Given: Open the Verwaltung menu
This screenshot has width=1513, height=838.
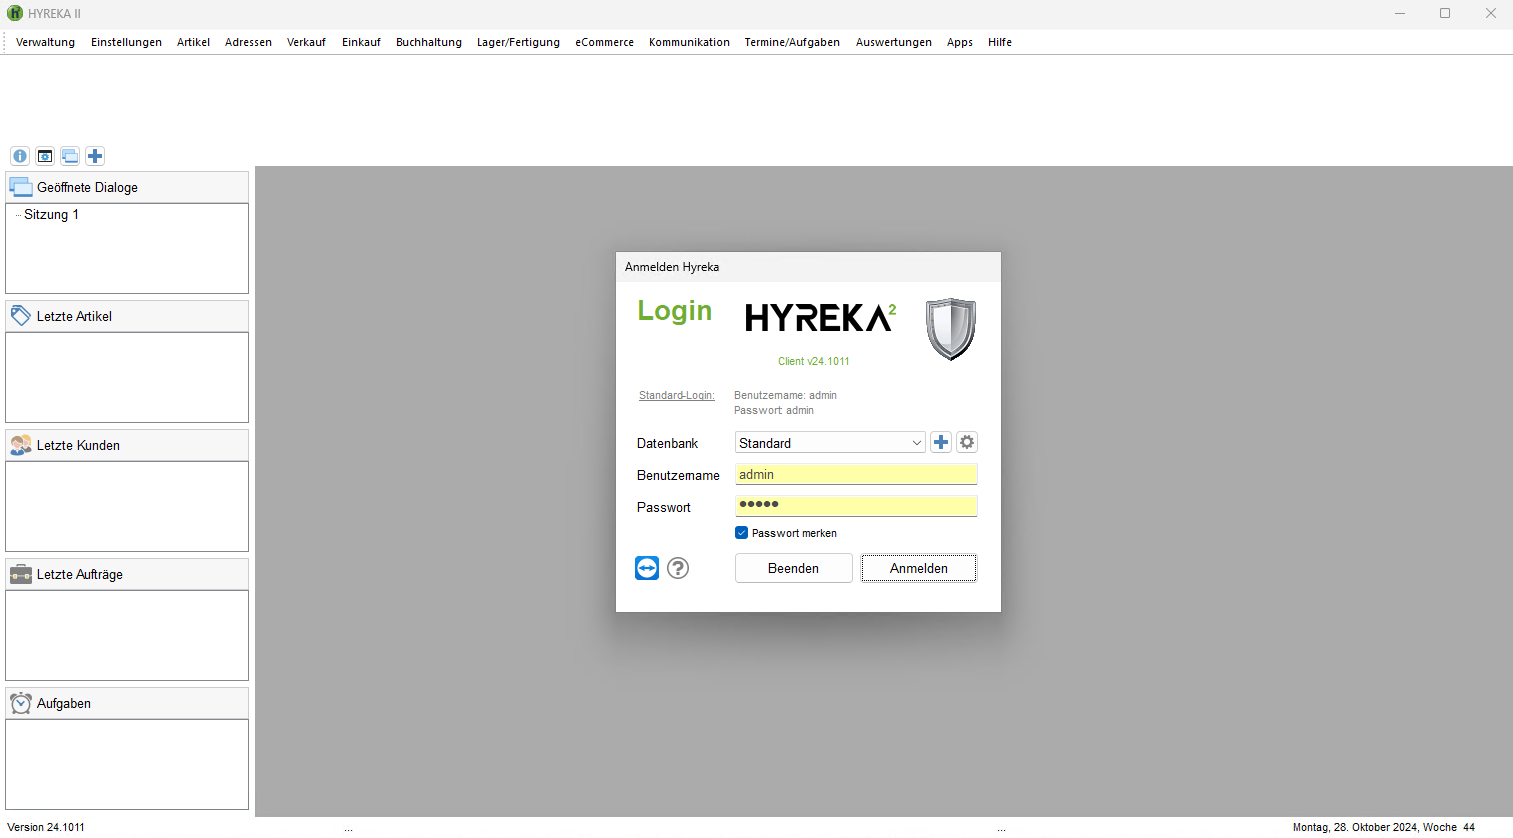Looking at the screenshot, I should tap(45, 42).
